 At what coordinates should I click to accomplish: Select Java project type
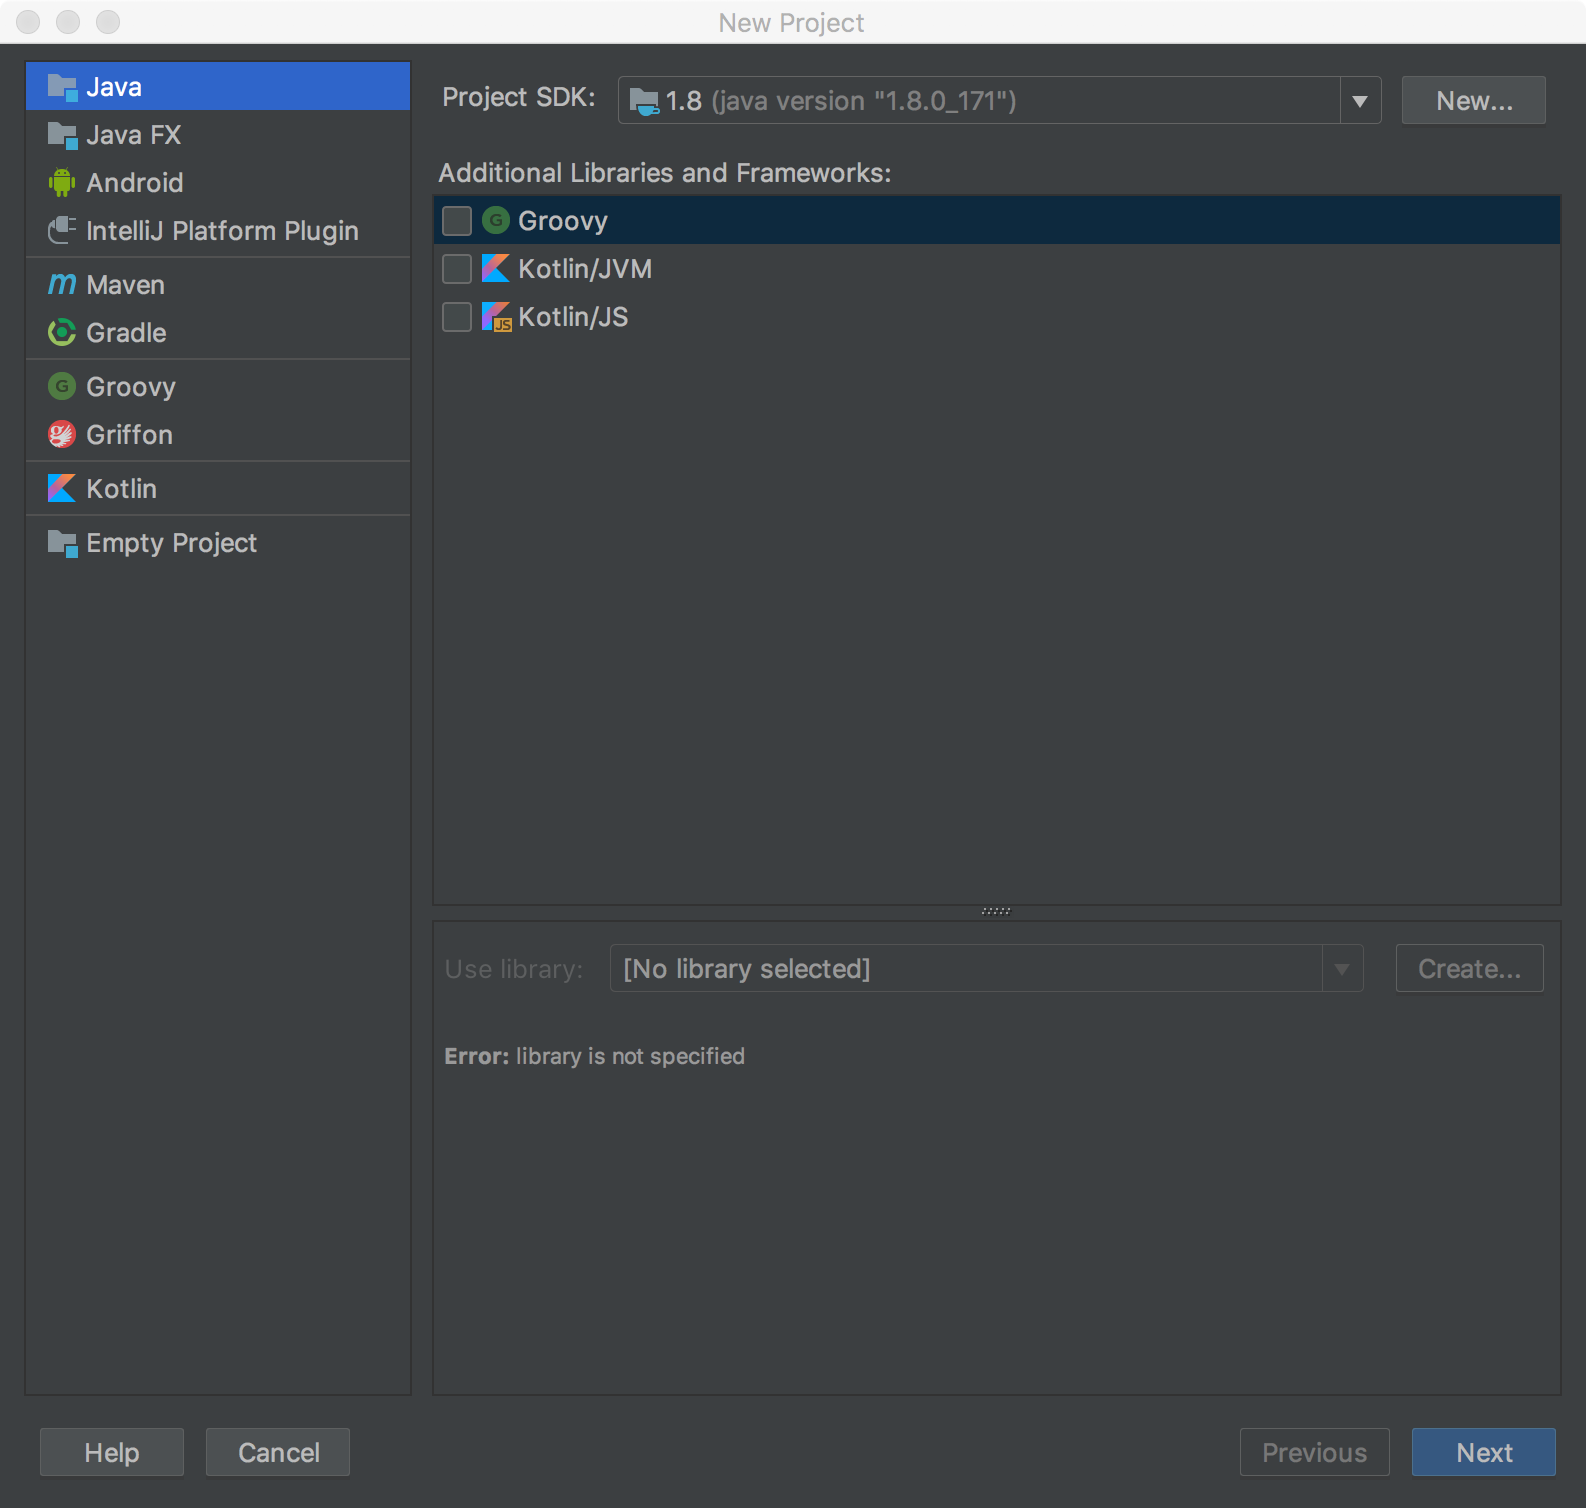[218, 87]
